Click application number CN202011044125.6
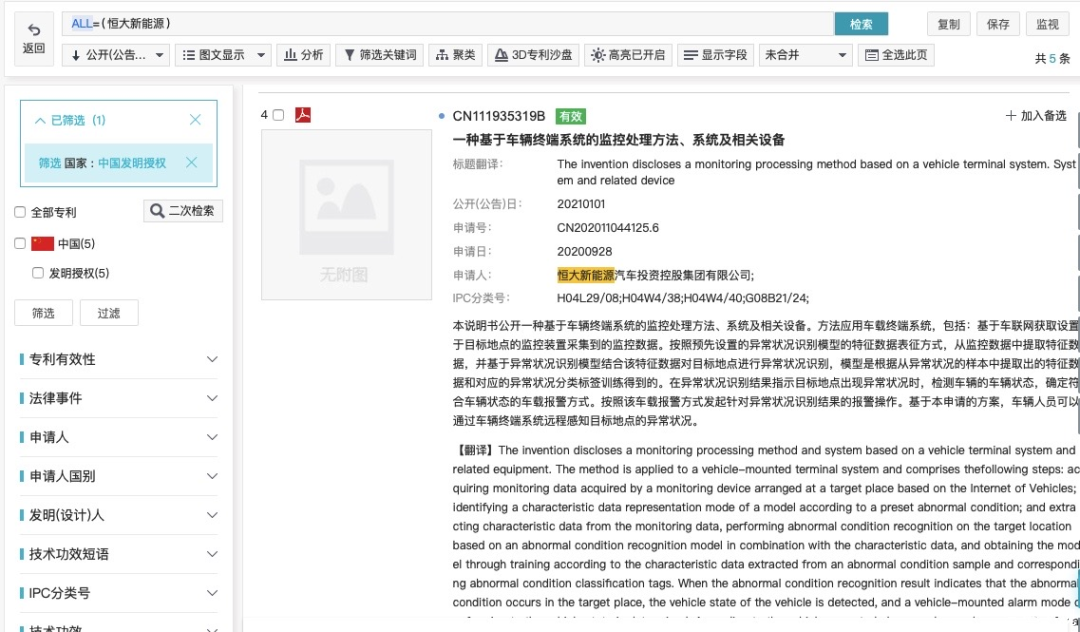 point(608,228)
